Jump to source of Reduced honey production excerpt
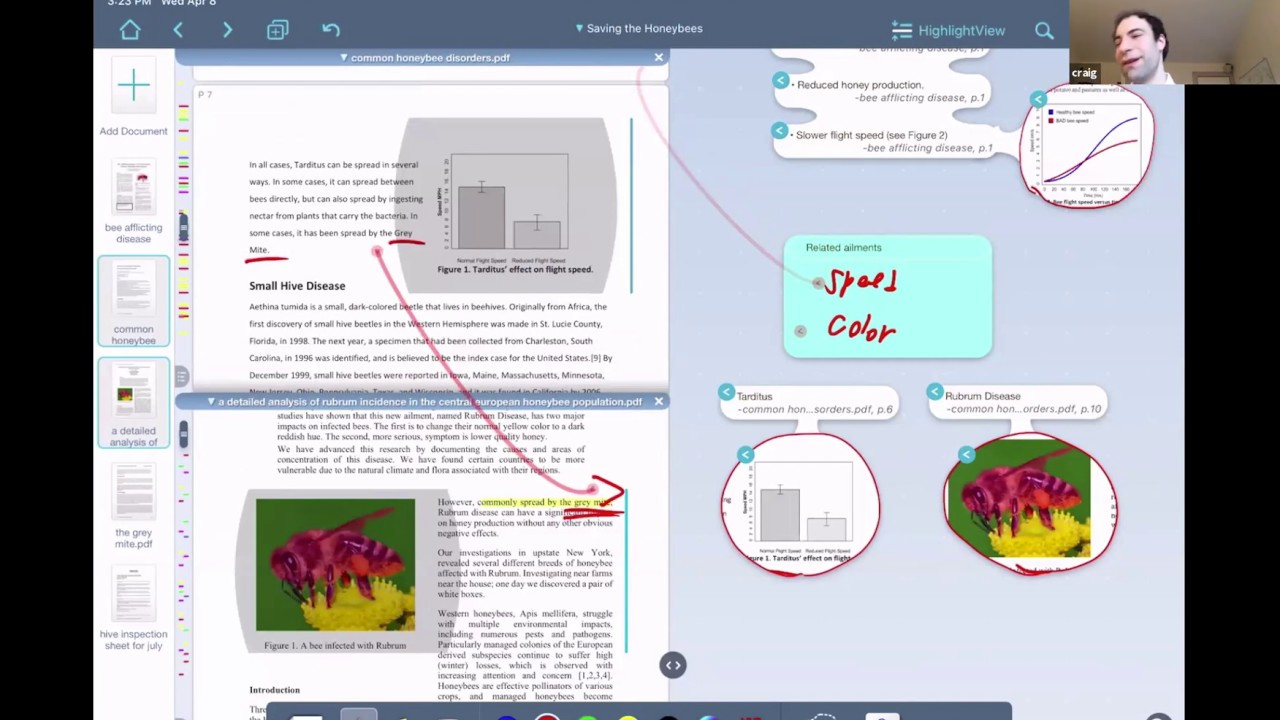Screen dimensions: 1280x720 (780, 81)
